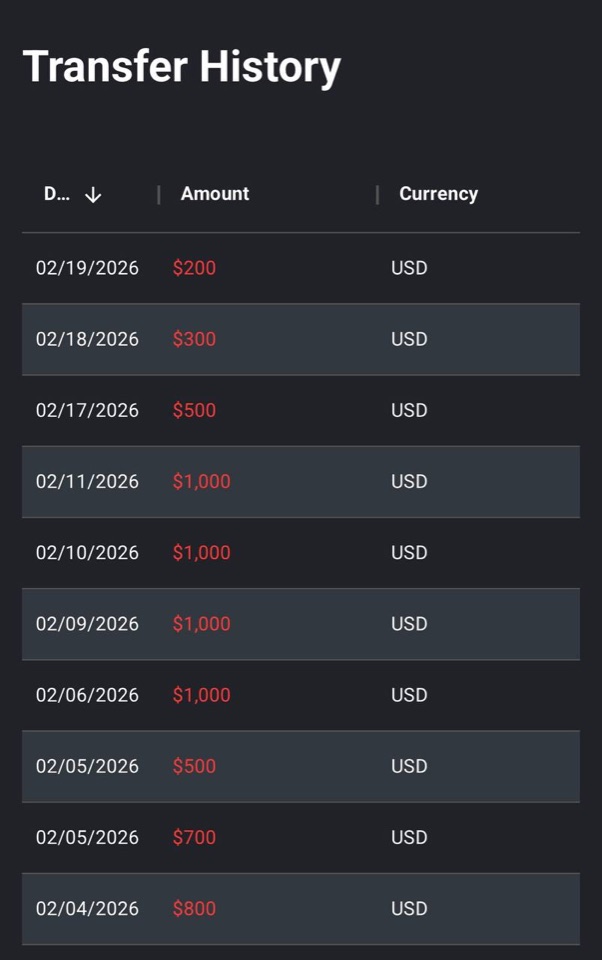602x960 pixels.
Task: Click the divider between Date and Amount
Action: click(159, 195)
